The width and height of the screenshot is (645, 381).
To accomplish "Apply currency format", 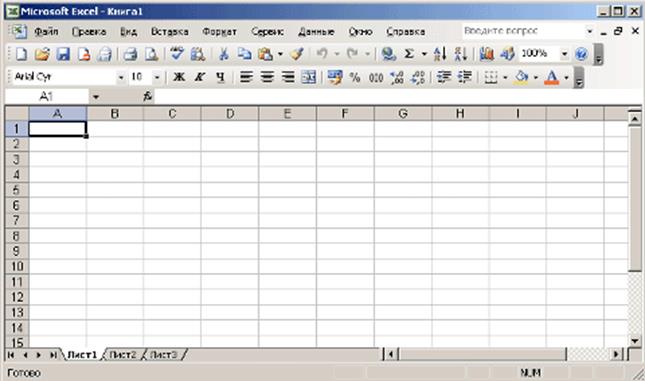I will (334, 77).
